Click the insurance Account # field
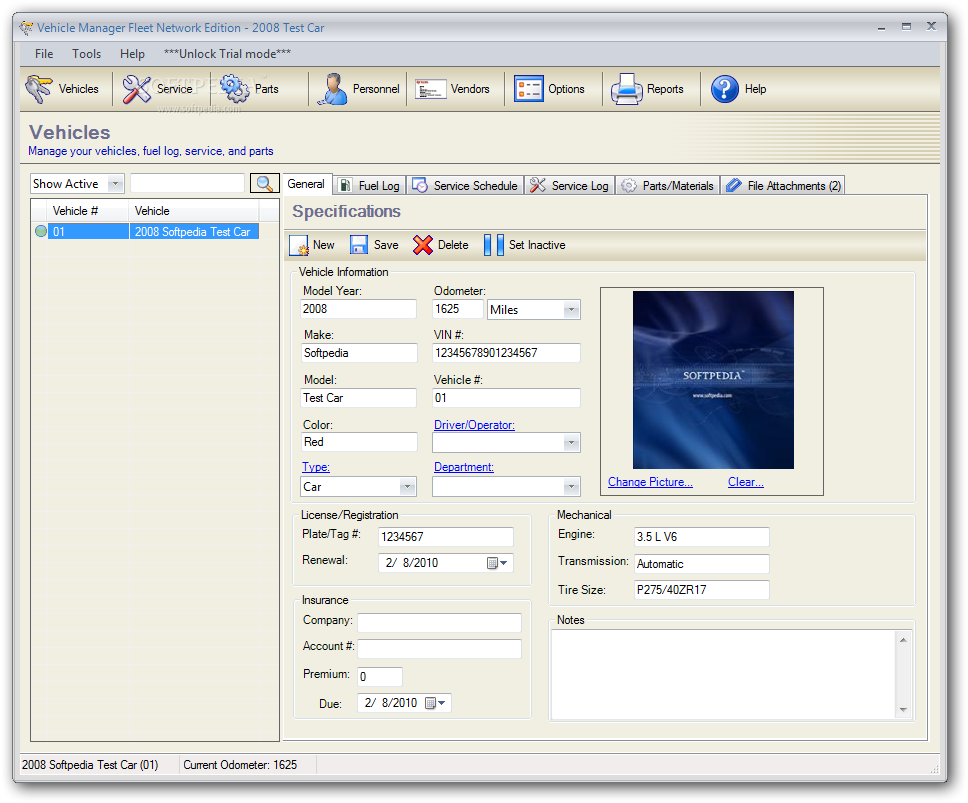This screenshot has height=803, width=968. pos(440,649)
